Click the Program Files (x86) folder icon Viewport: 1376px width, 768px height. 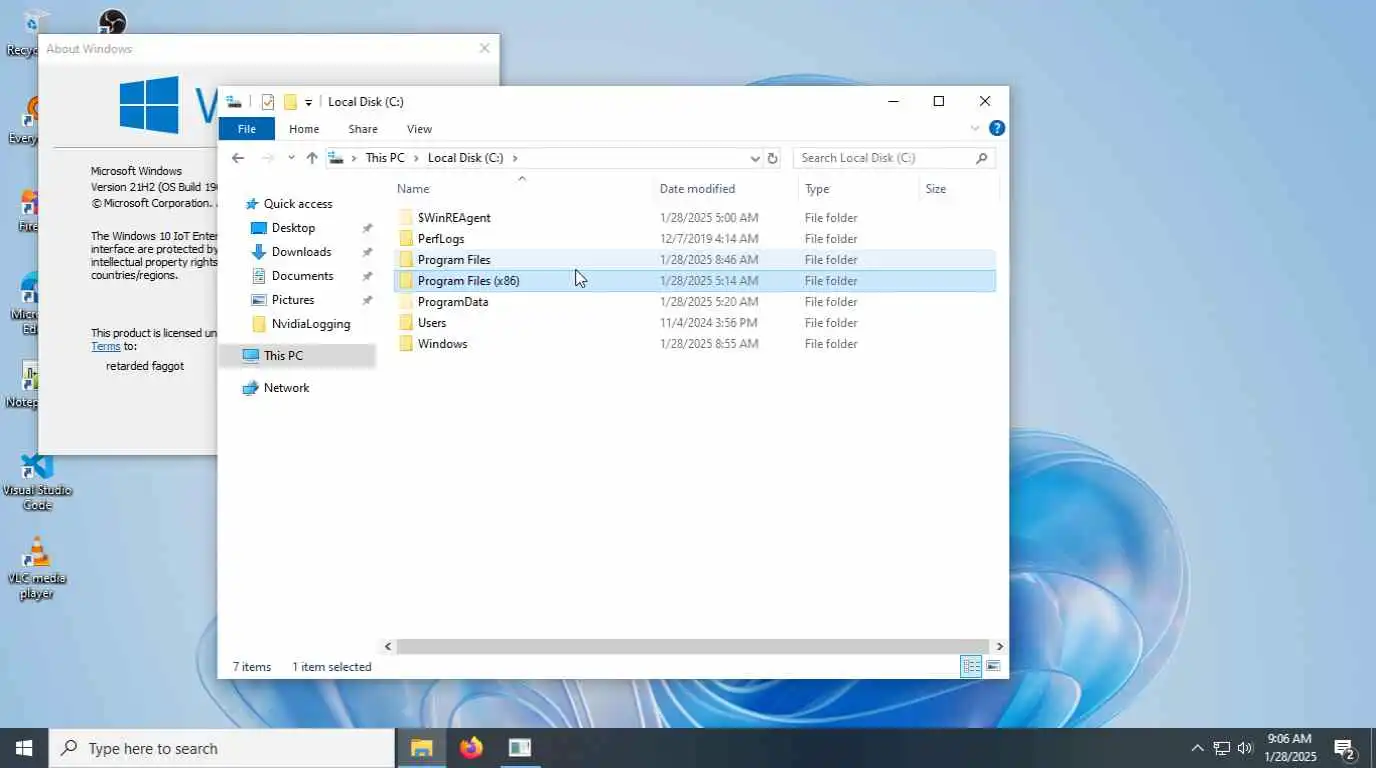(405, 281)
